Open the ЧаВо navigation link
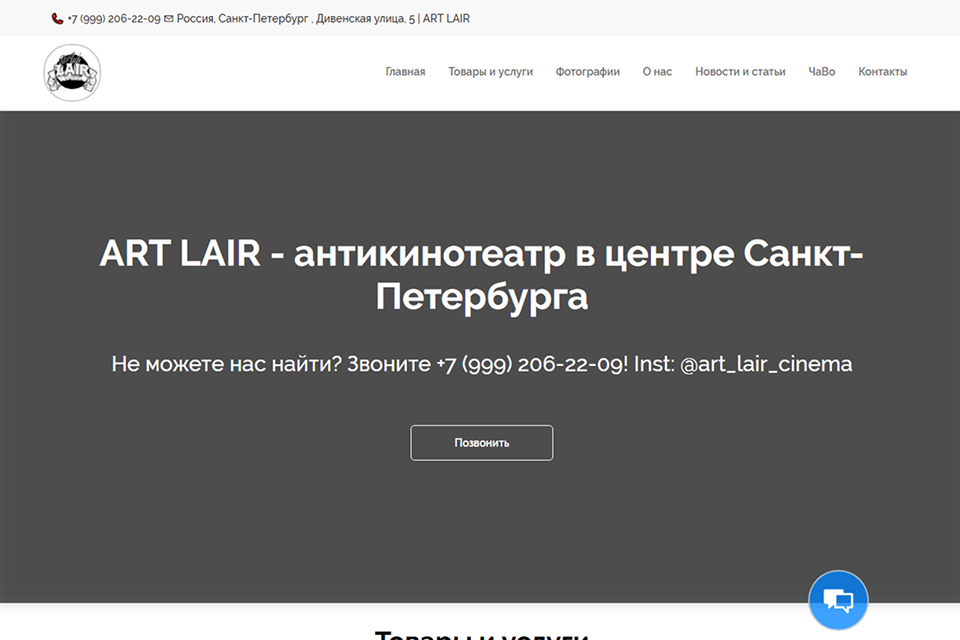The width and height of the screenshot is (960, 640). coord(821,72)
